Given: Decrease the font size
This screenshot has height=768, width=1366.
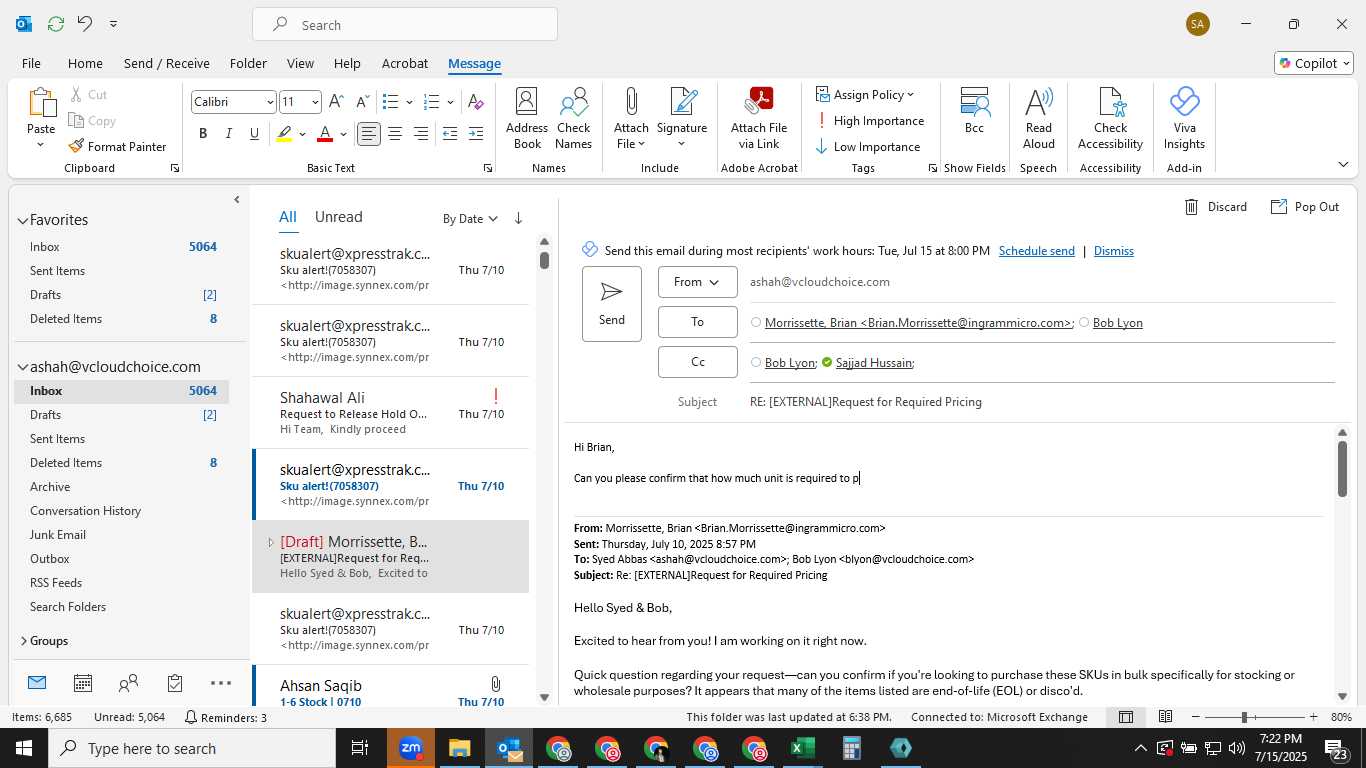Looking at the screenshot, I should [x=362, y=102].
